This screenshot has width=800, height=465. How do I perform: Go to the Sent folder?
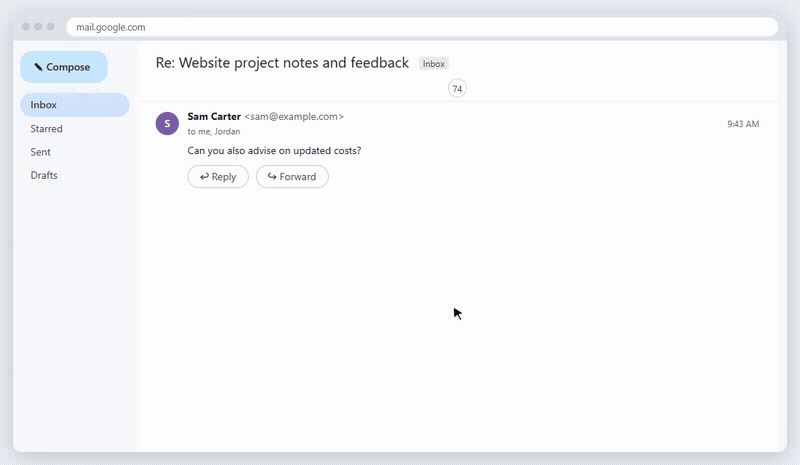coord(40,152)
